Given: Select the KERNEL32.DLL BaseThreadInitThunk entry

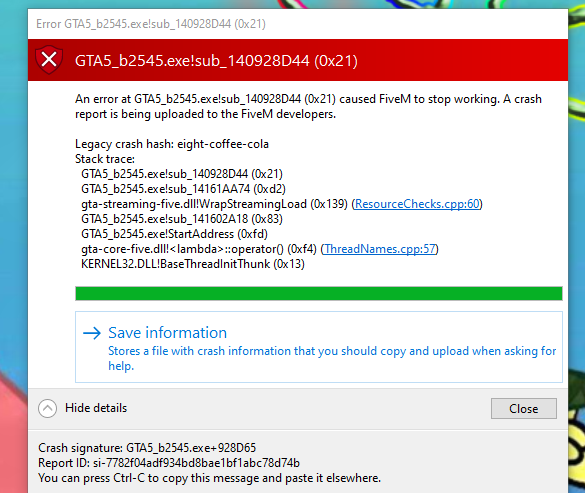Looking at the screenshot, I should (x=193, y=264).
